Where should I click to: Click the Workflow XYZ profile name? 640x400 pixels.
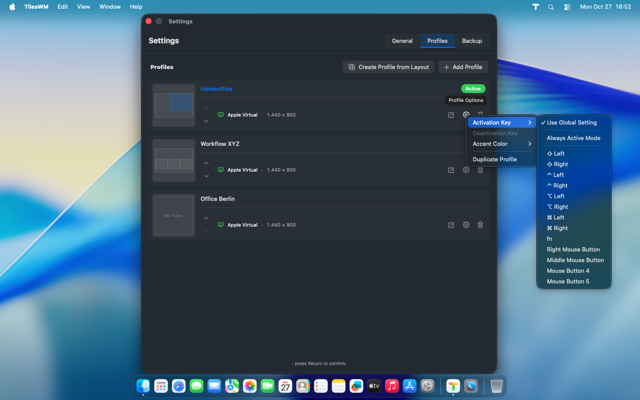pyautogui.click(x=220, y=144)
